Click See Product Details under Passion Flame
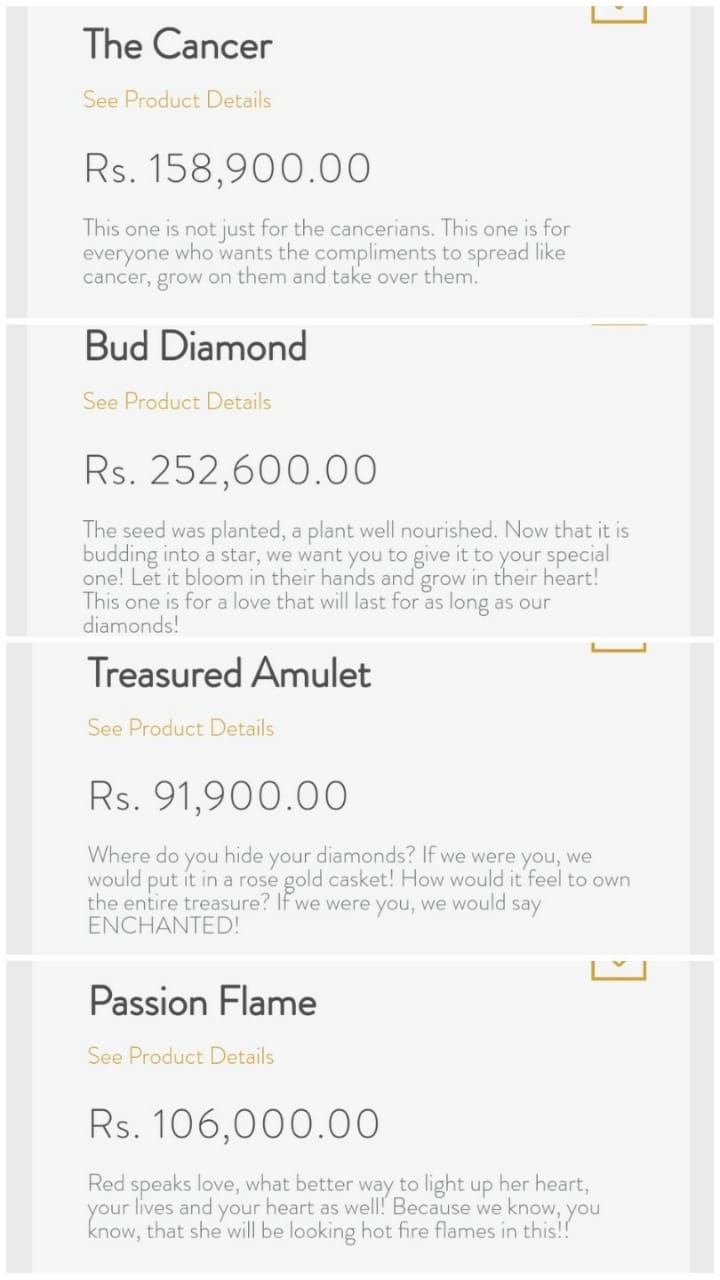 pos(181,1056)
